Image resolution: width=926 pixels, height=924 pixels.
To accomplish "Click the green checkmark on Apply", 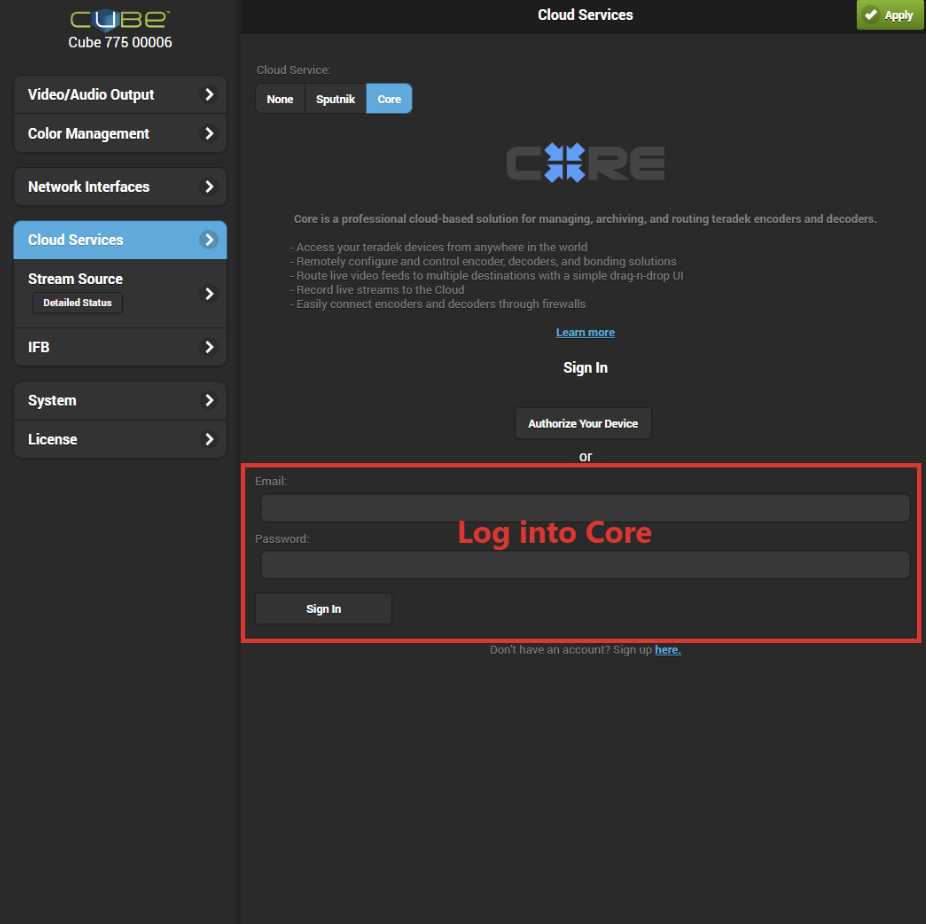I will click(x=871, y=15).
